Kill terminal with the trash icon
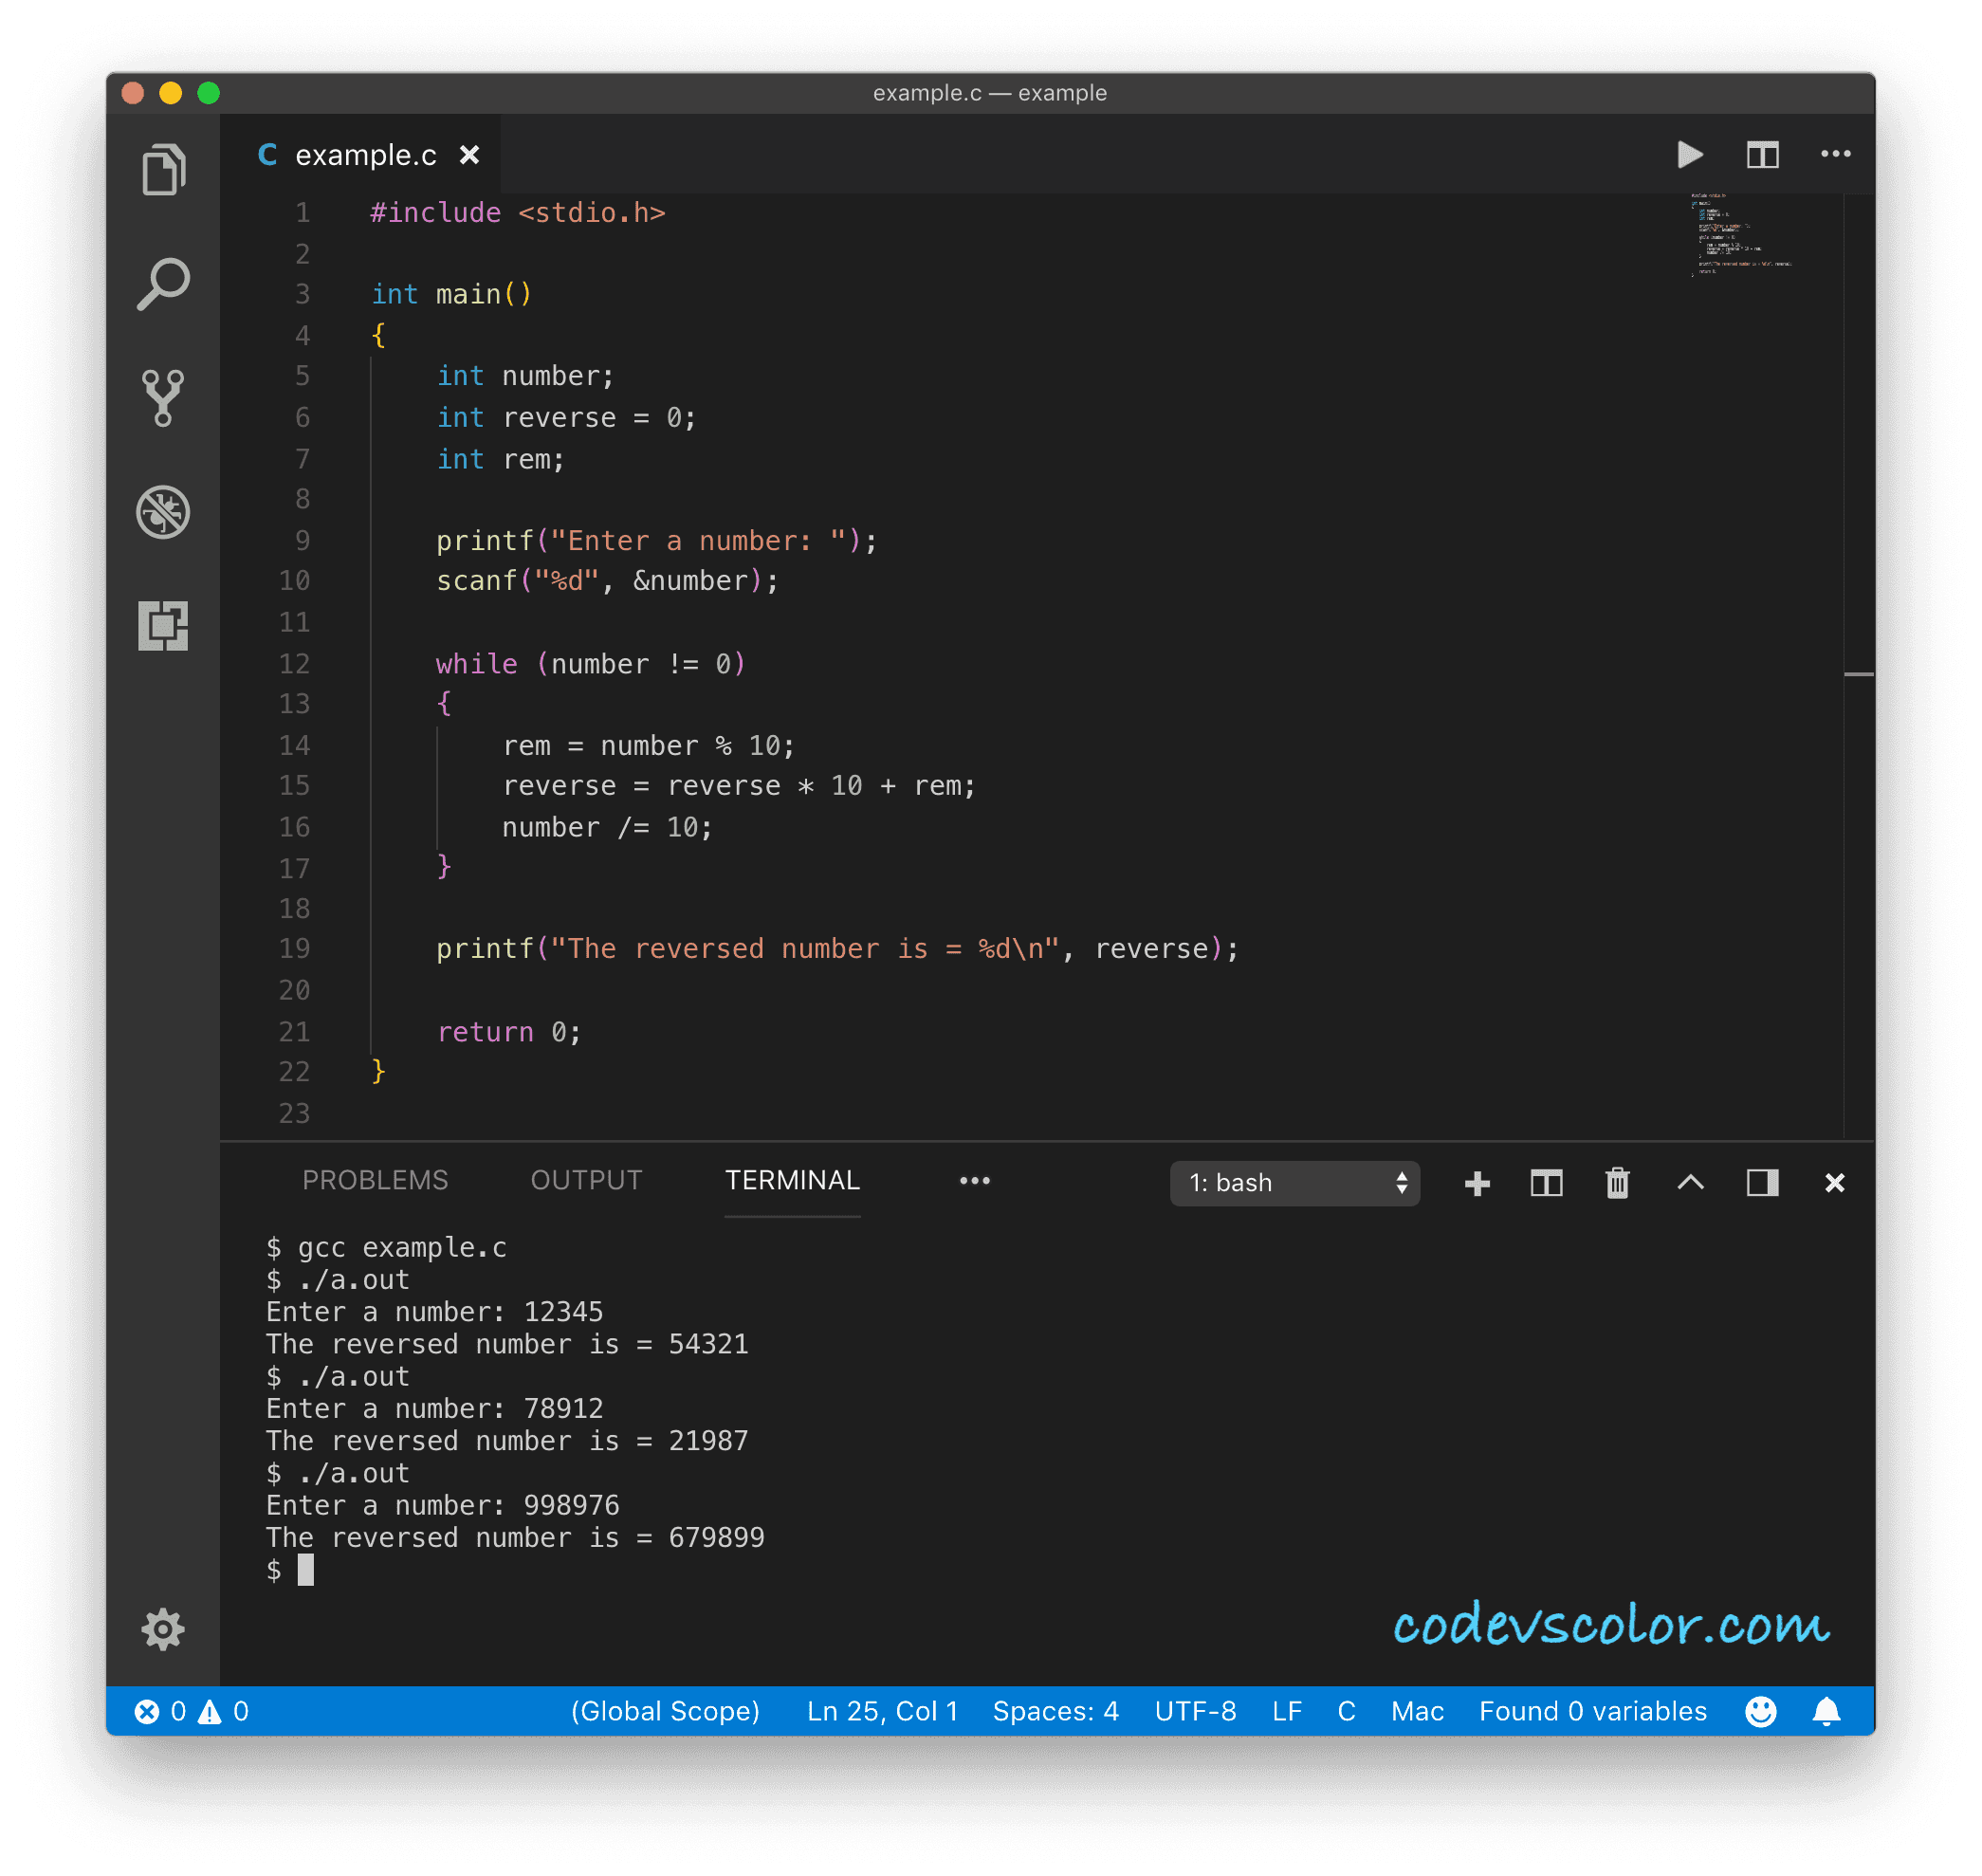 [x=1617, y=1183]
